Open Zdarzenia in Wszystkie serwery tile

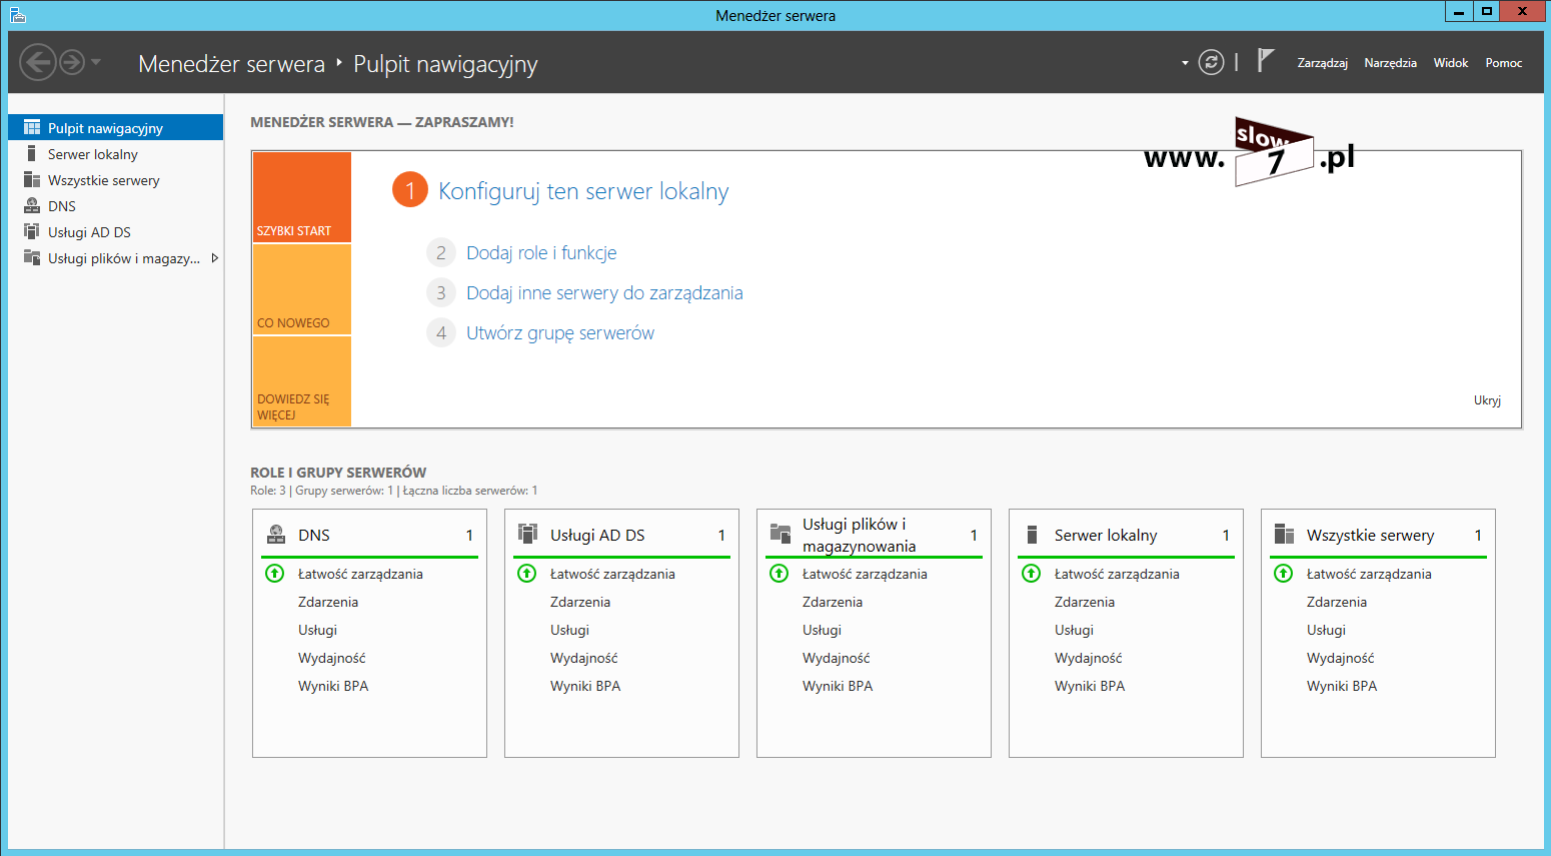pos(1336,602)
